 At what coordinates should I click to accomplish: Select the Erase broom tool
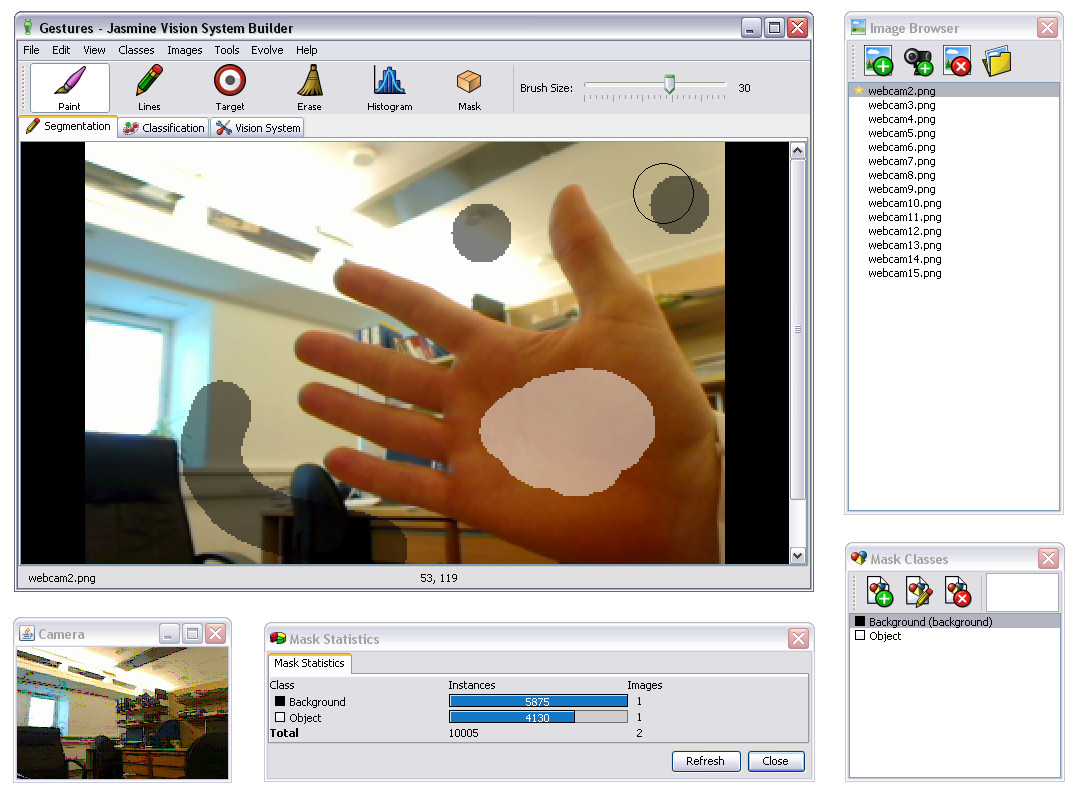coord(309,87)
